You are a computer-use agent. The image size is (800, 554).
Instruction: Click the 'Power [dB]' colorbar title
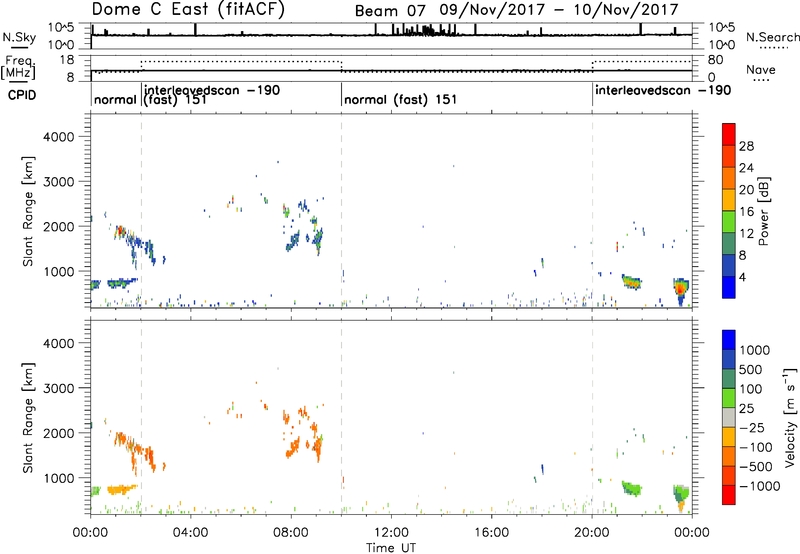point(763,211)
